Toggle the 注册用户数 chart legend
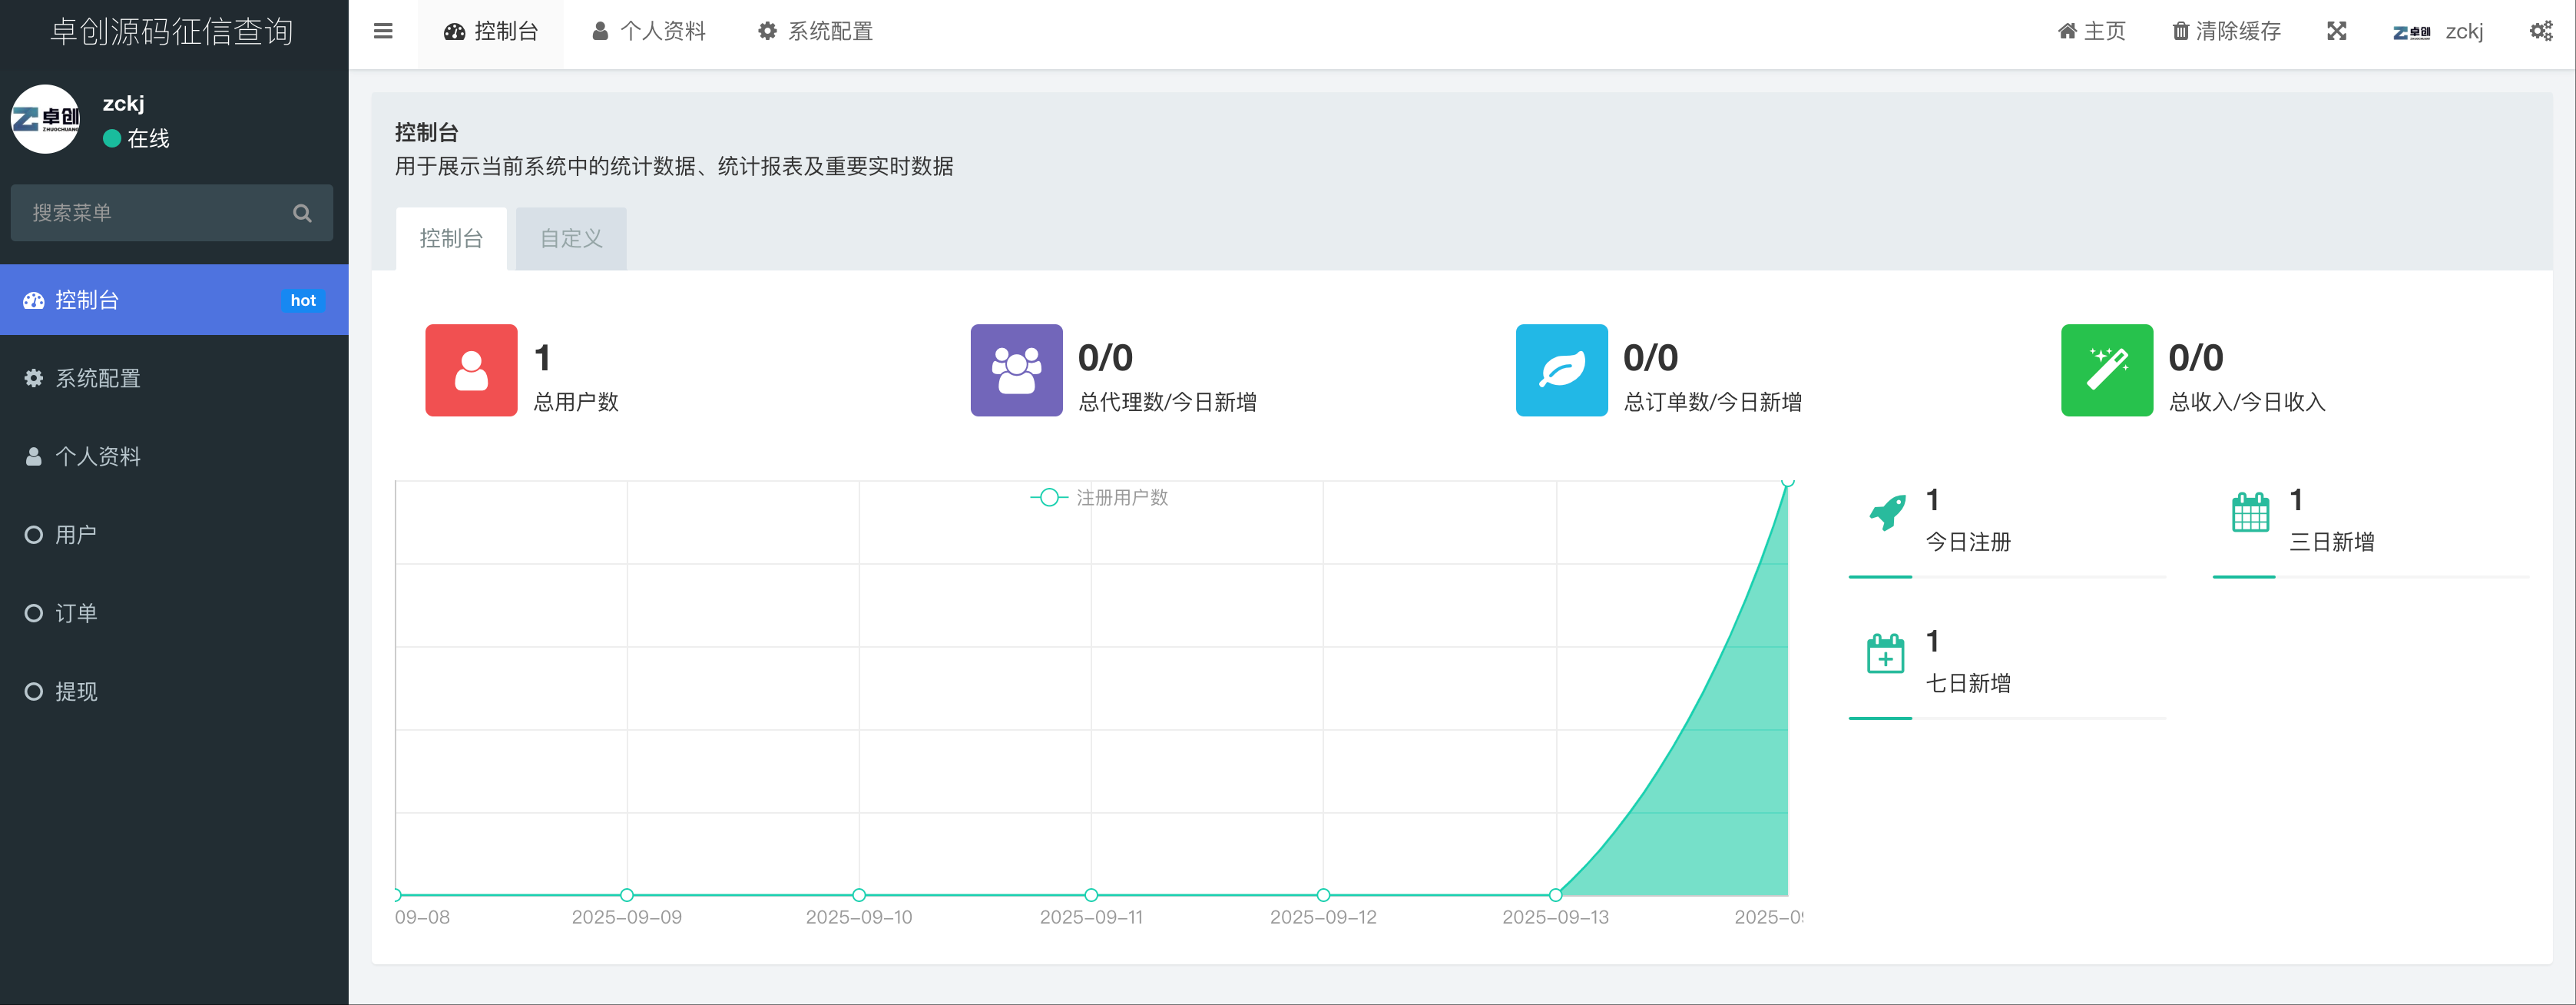2576x1005 pixels. [x=1100, y=498]
